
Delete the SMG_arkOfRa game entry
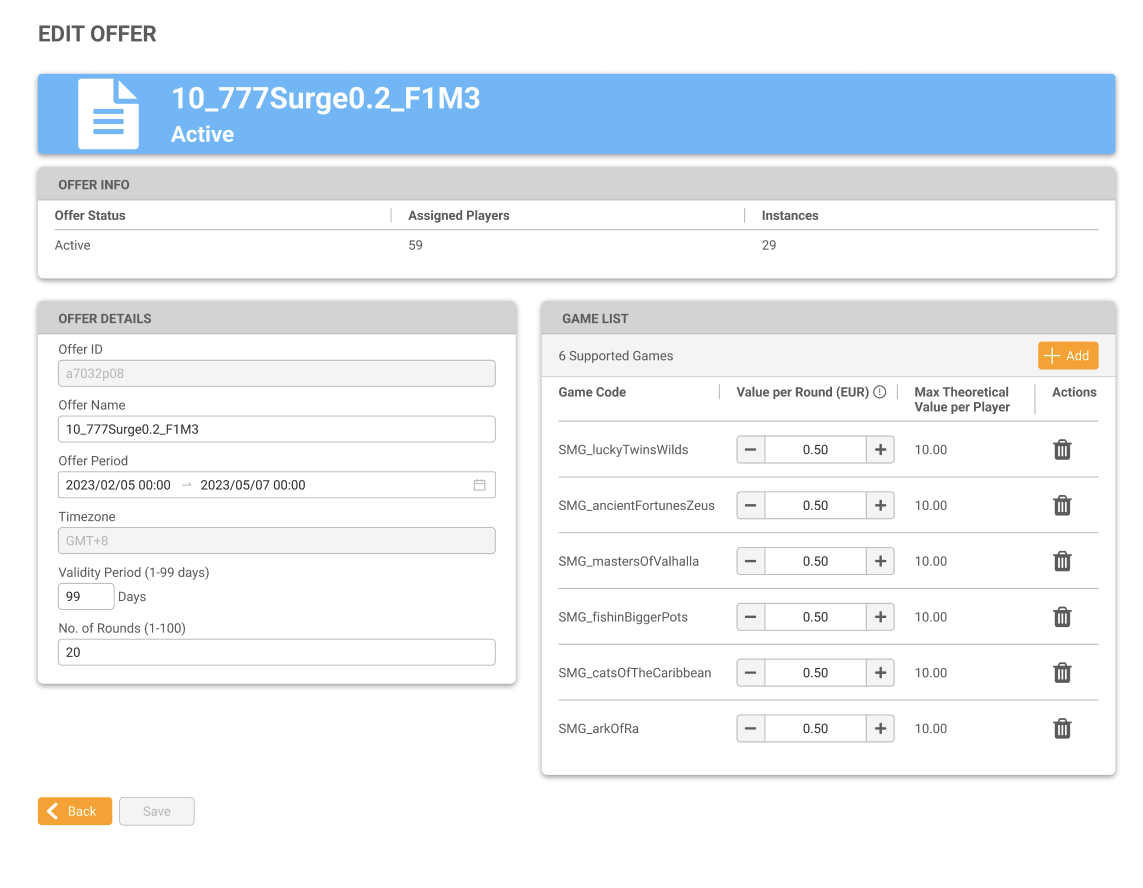(1062, 729)
